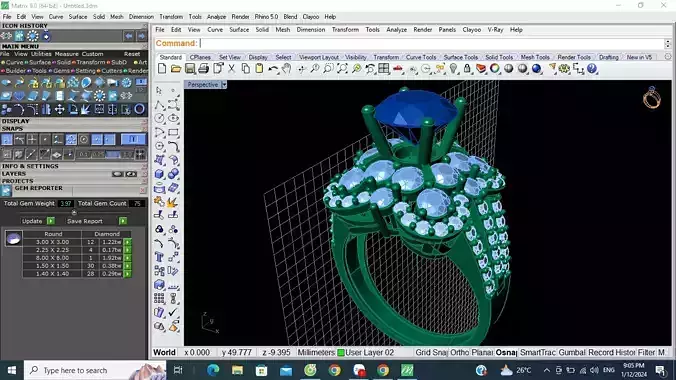Open the Rhino 5.0 menu in Matrix bar
676x380 pixels.
point(266,17)
